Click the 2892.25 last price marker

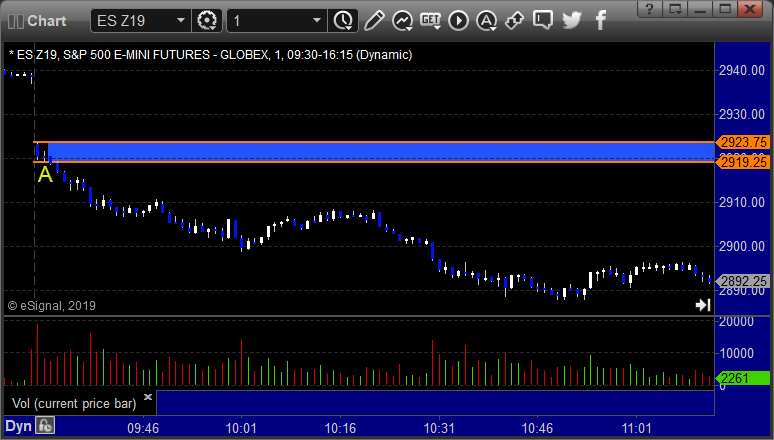743,281
